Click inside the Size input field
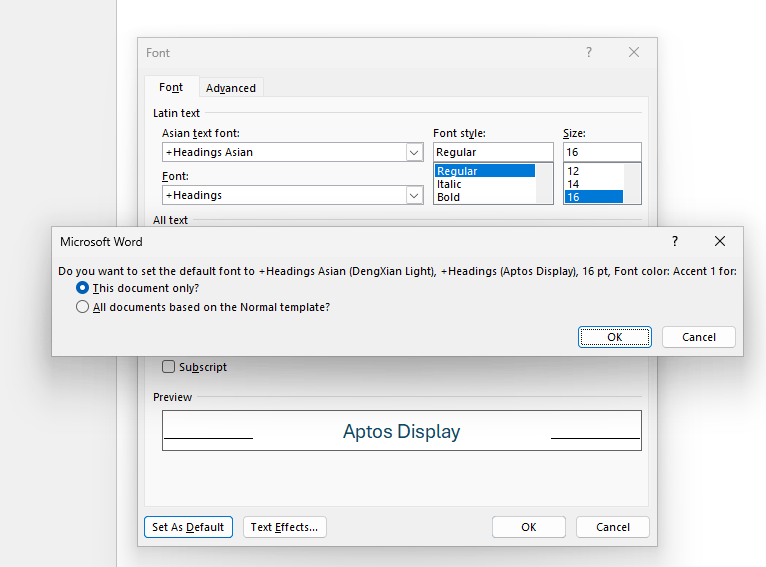Image resolution: width=766 pixels, height=567 pixels. [x=602, y=152]
